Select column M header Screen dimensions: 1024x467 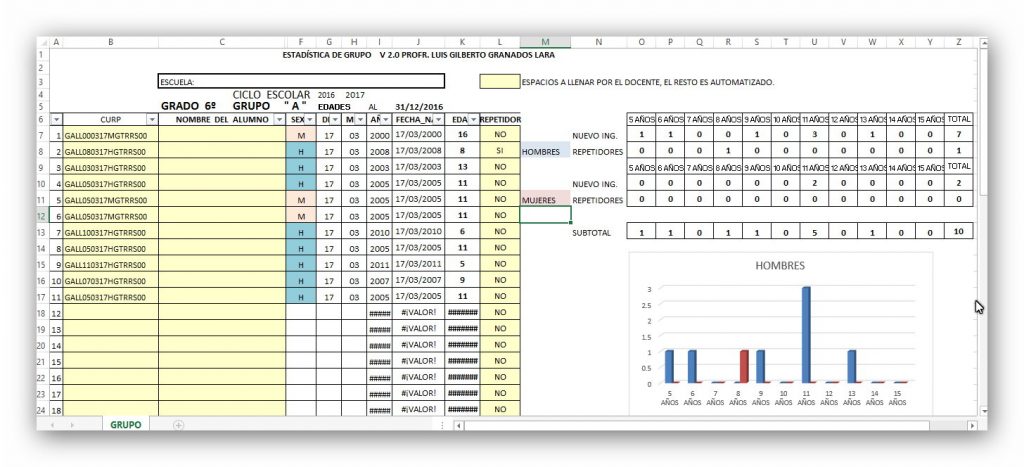point(545,42)
